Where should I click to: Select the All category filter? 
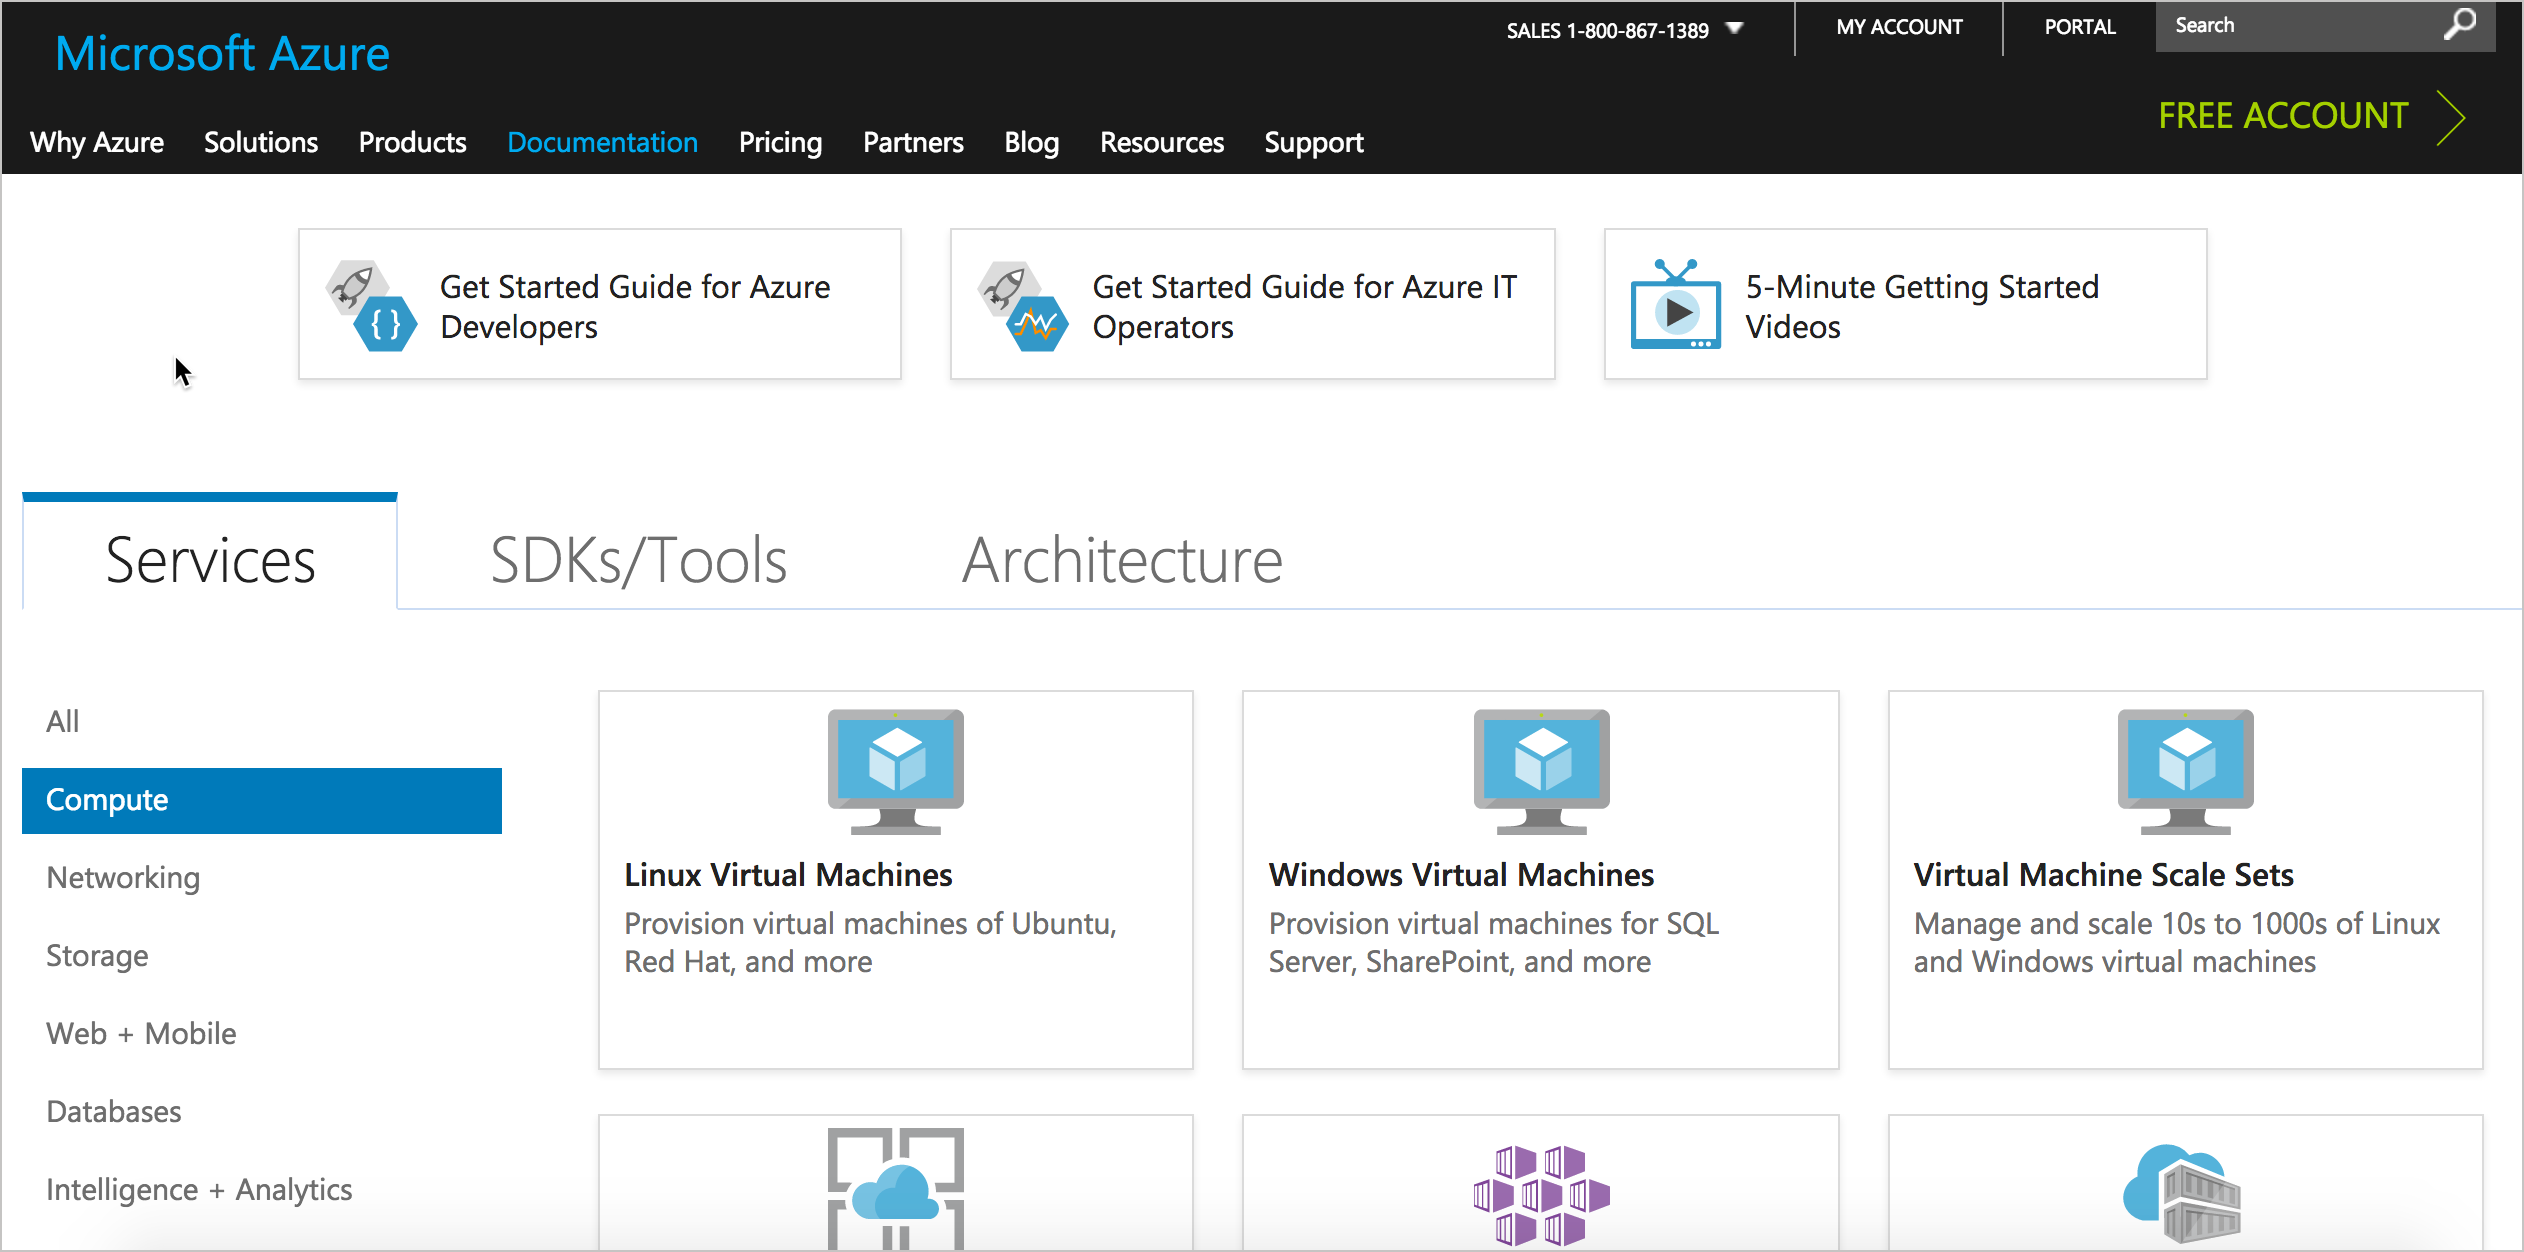(62, 721)
